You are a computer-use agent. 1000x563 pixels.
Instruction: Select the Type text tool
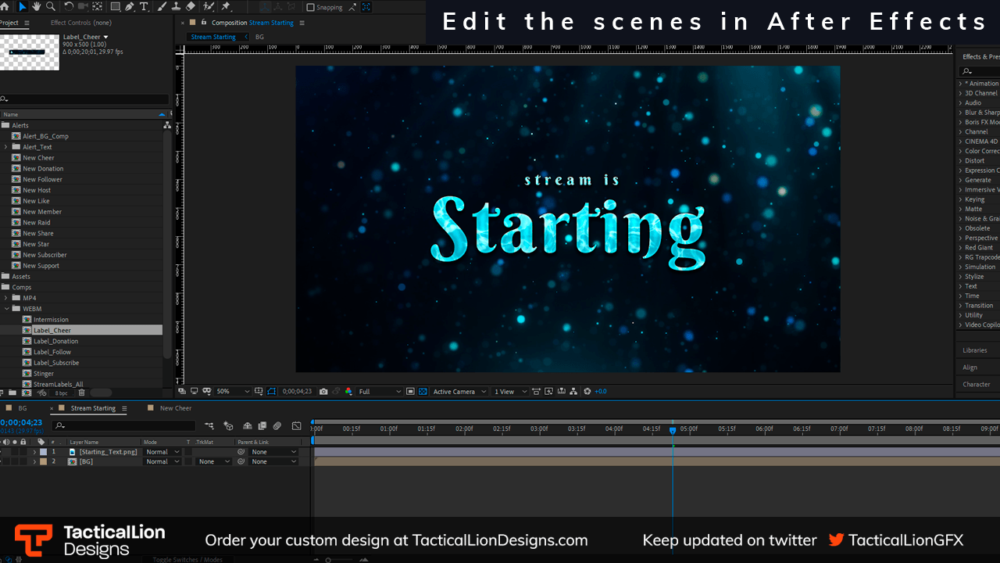144,6
